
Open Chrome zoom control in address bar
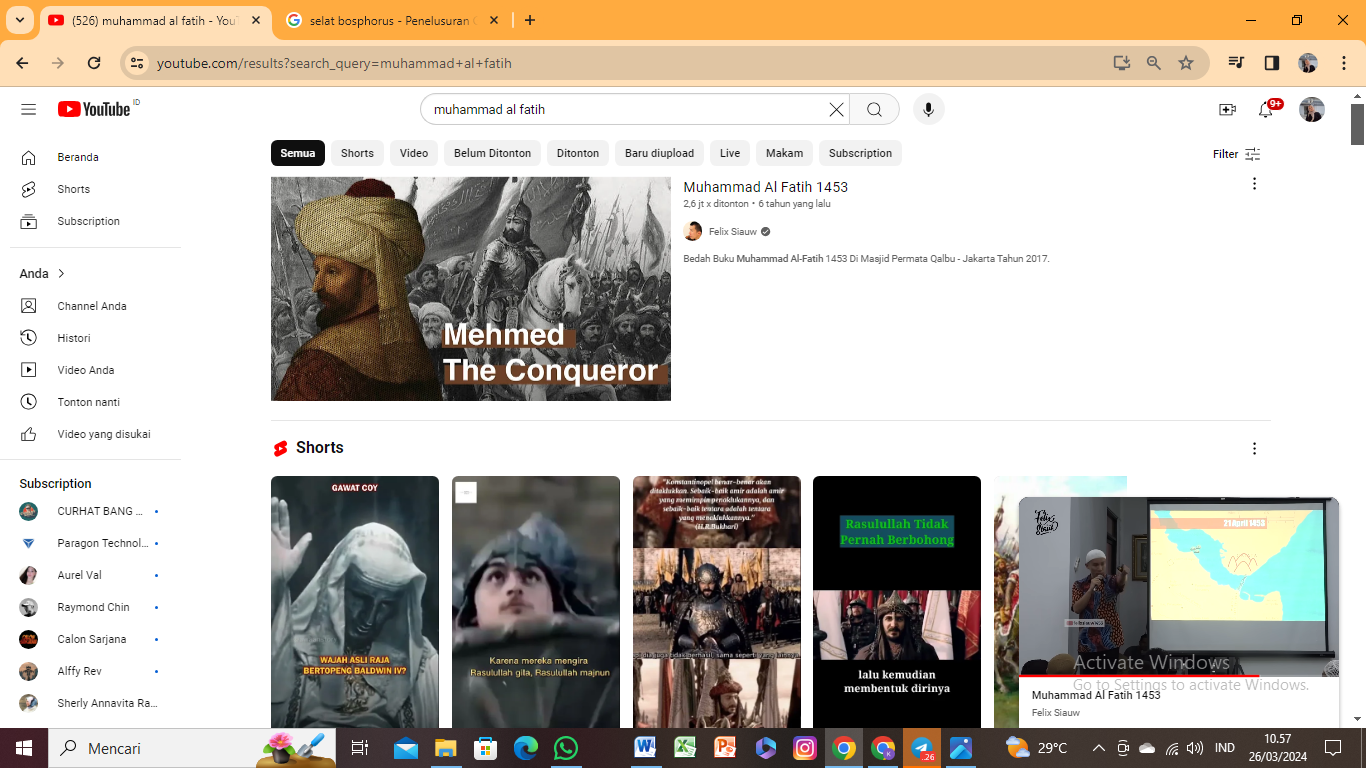[1154, 63]
